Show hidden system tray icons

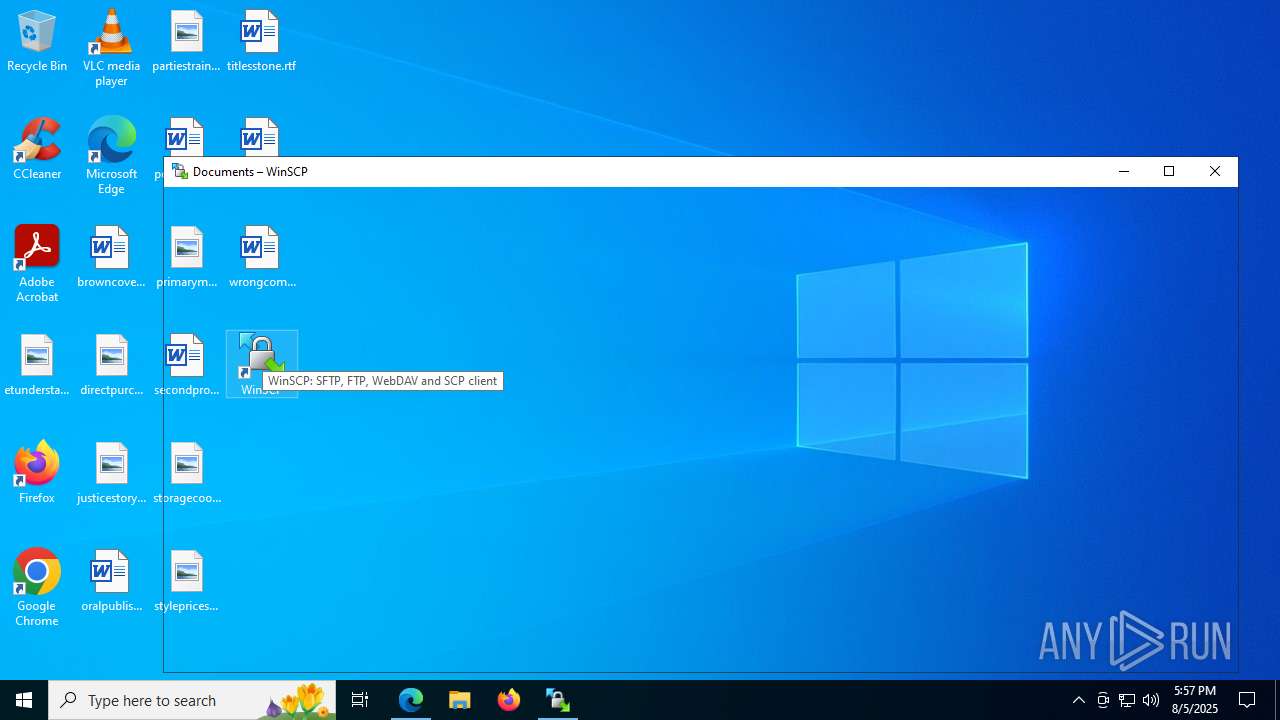pyautogui.click(x=1079, y=700)
